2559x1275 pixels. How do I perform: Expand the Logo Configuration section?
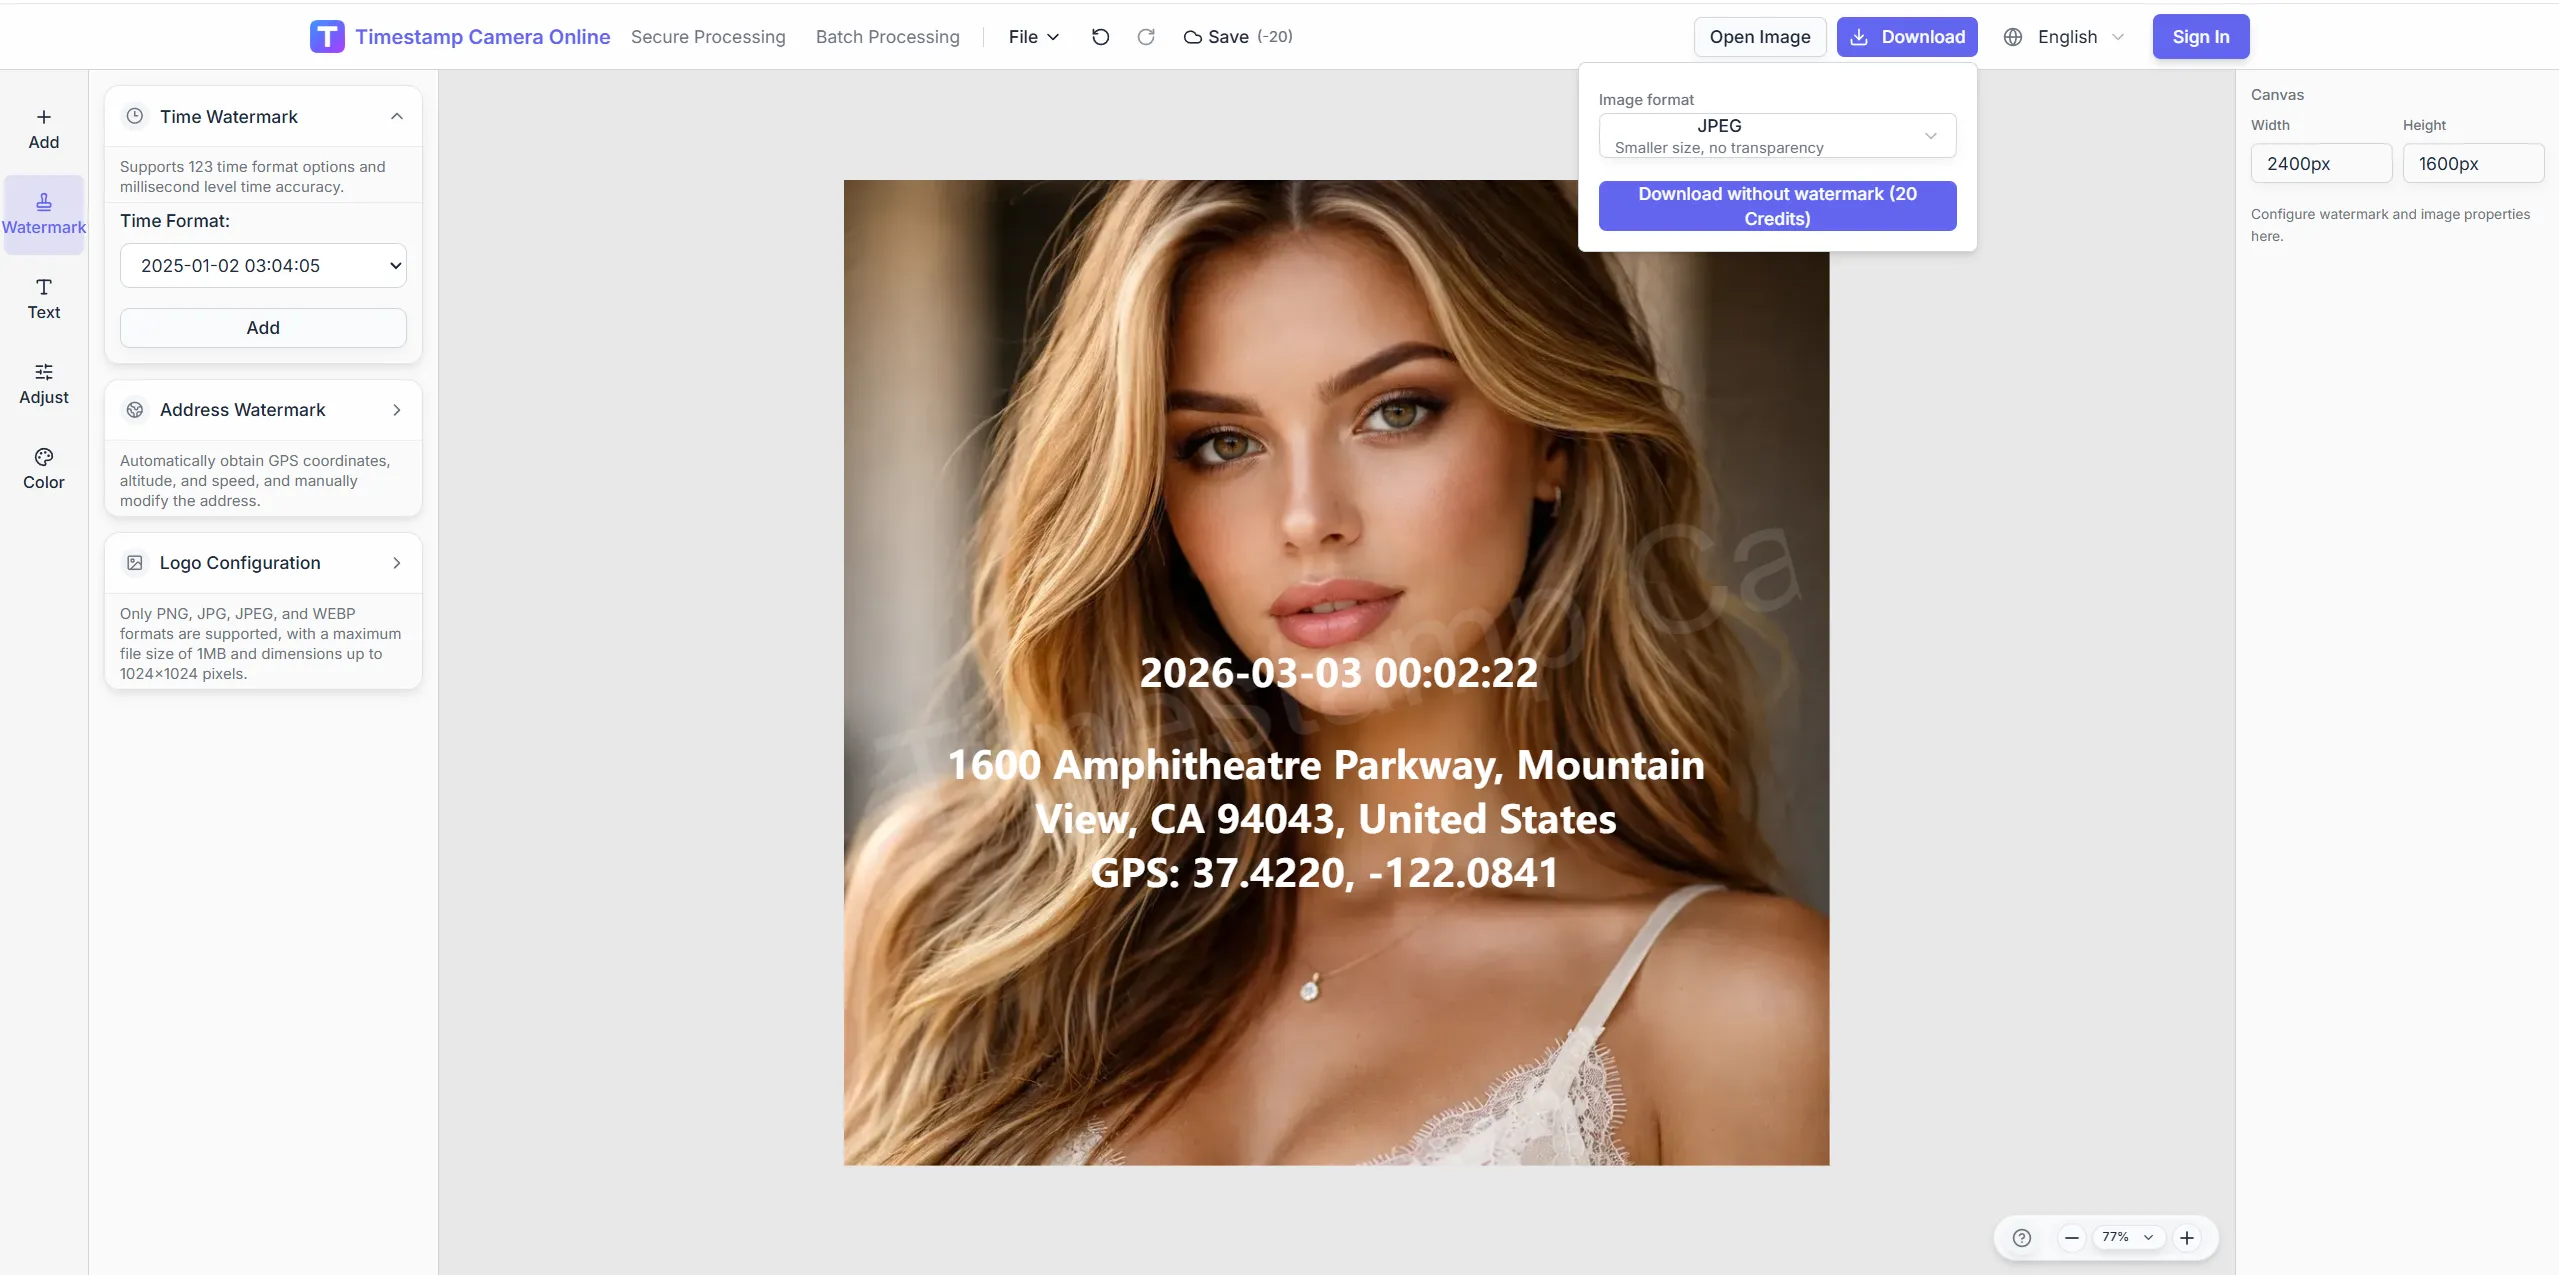[x=396, y=562]
